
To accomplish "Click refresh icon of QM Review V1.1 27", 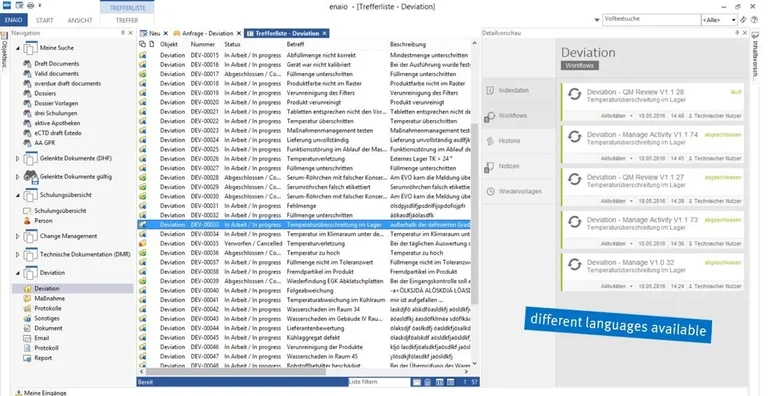I will point(575,180).
